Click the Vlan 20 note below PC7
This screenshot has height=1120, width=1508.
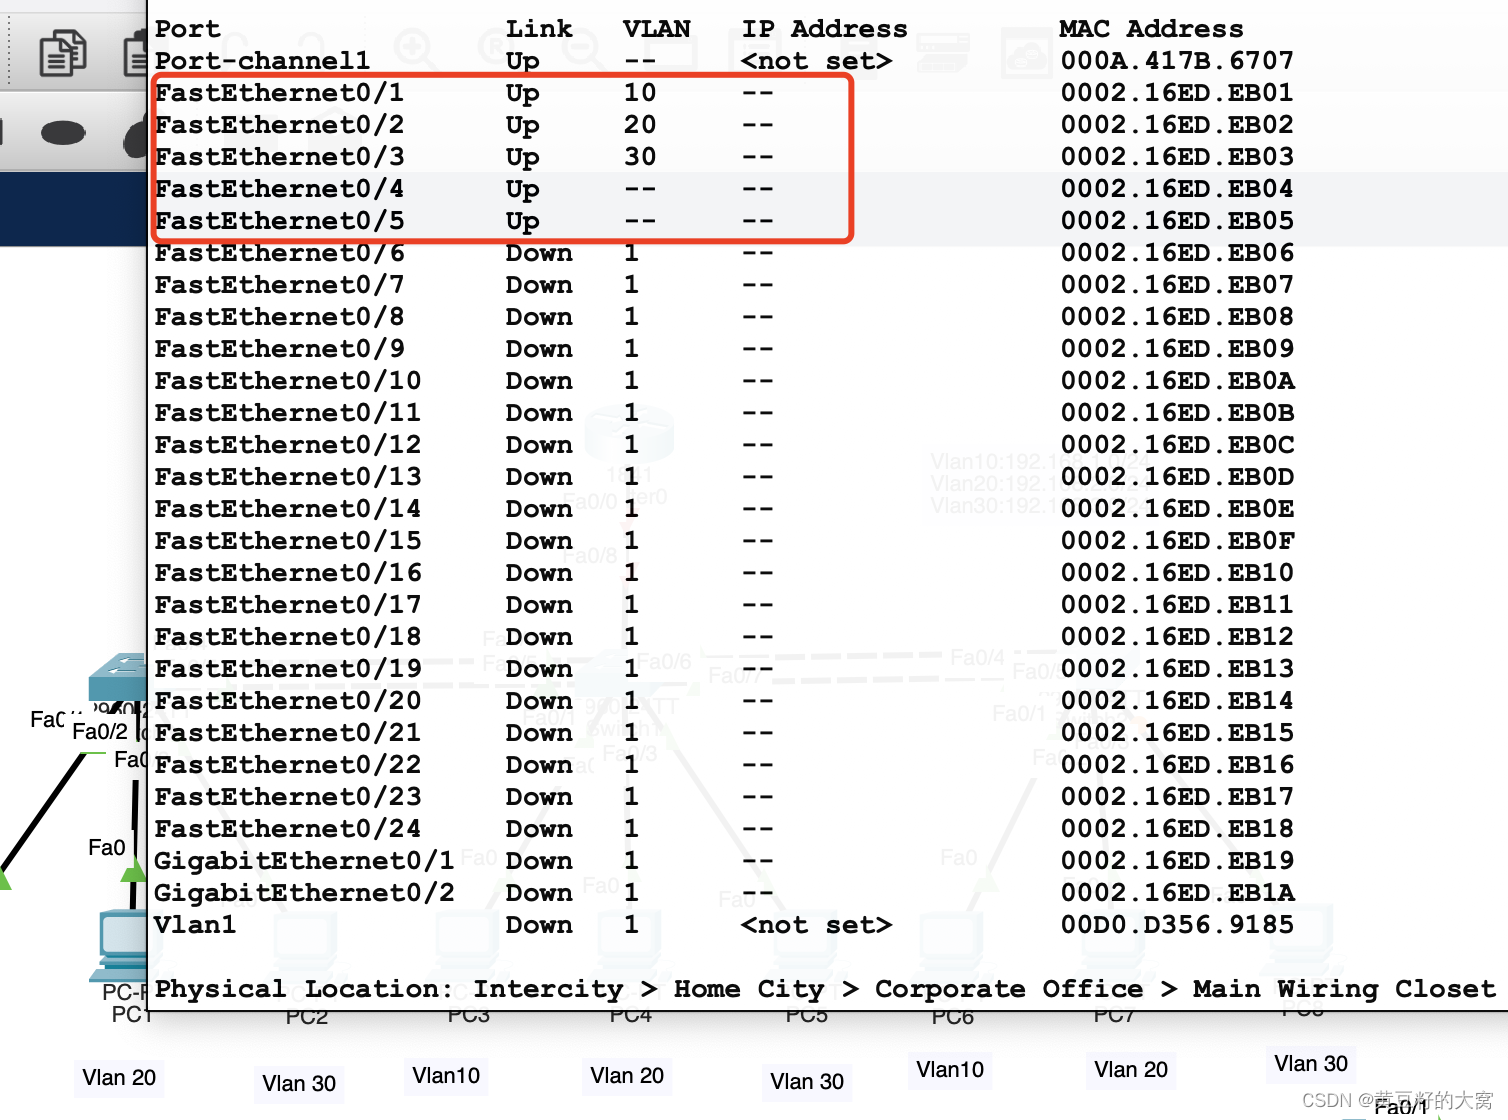coord(1131,1069)
